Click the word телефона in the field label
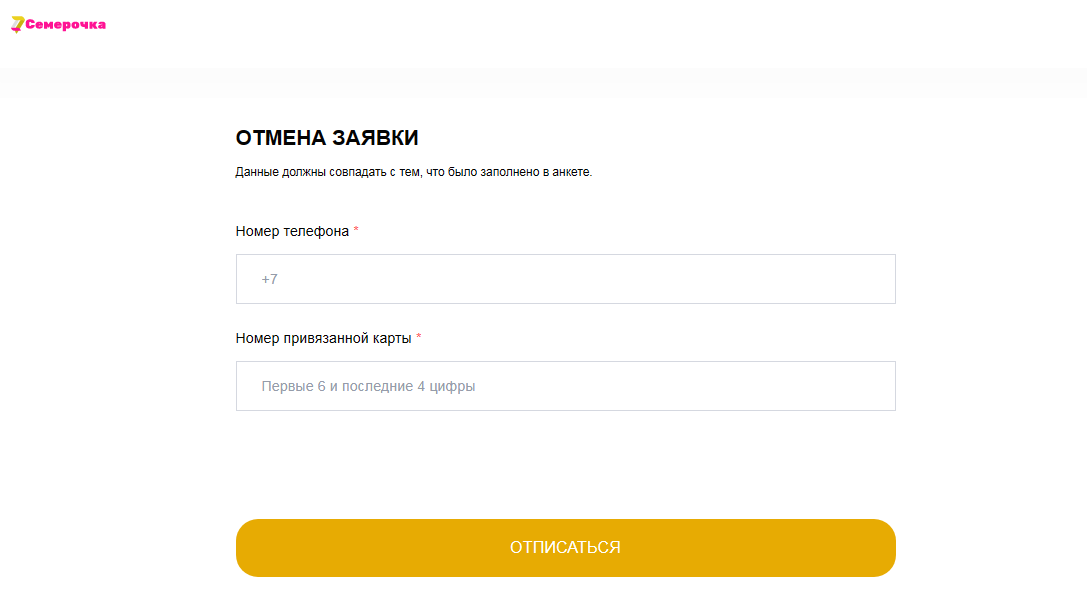The image size is (1087, 589). pos(316,231)
